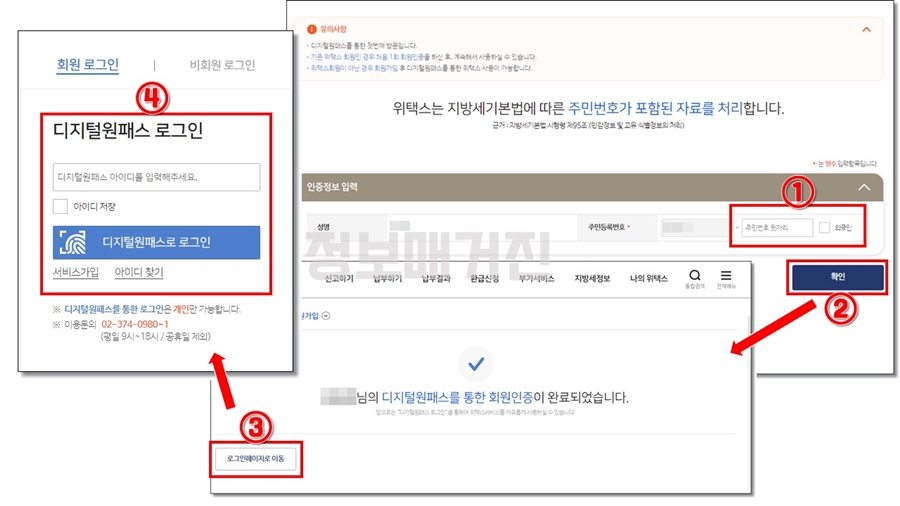Click the 통합검색 magnifier icon

(695, 275)
